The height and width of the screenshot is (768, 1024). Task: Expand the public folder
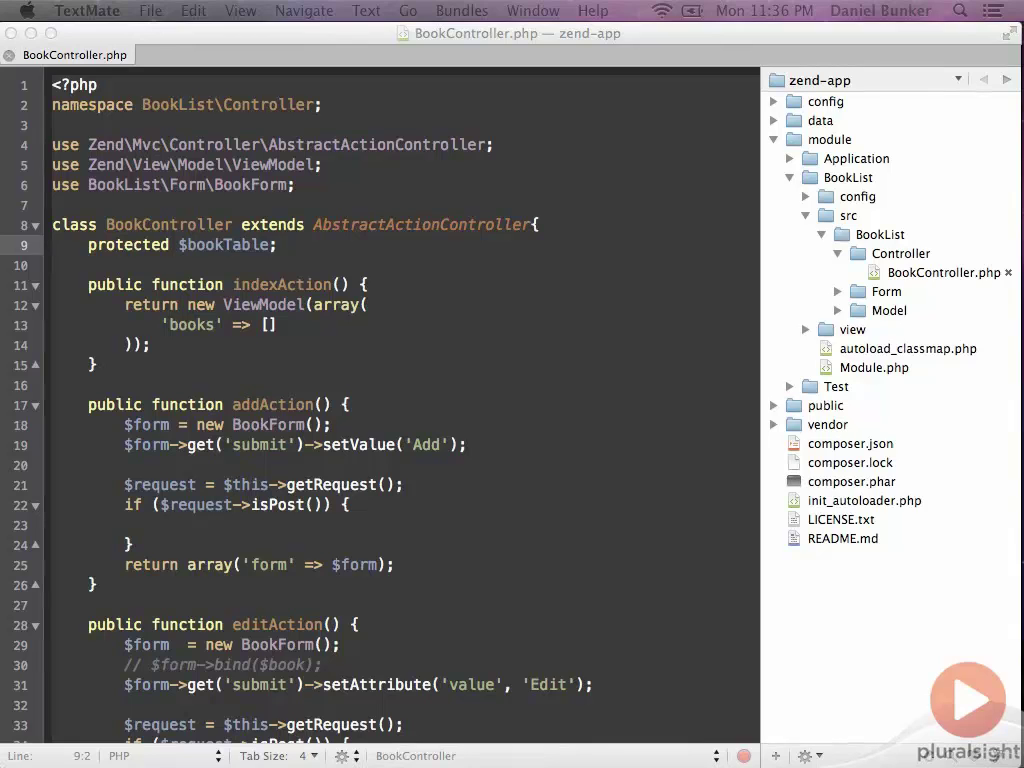tap(773, 405)
